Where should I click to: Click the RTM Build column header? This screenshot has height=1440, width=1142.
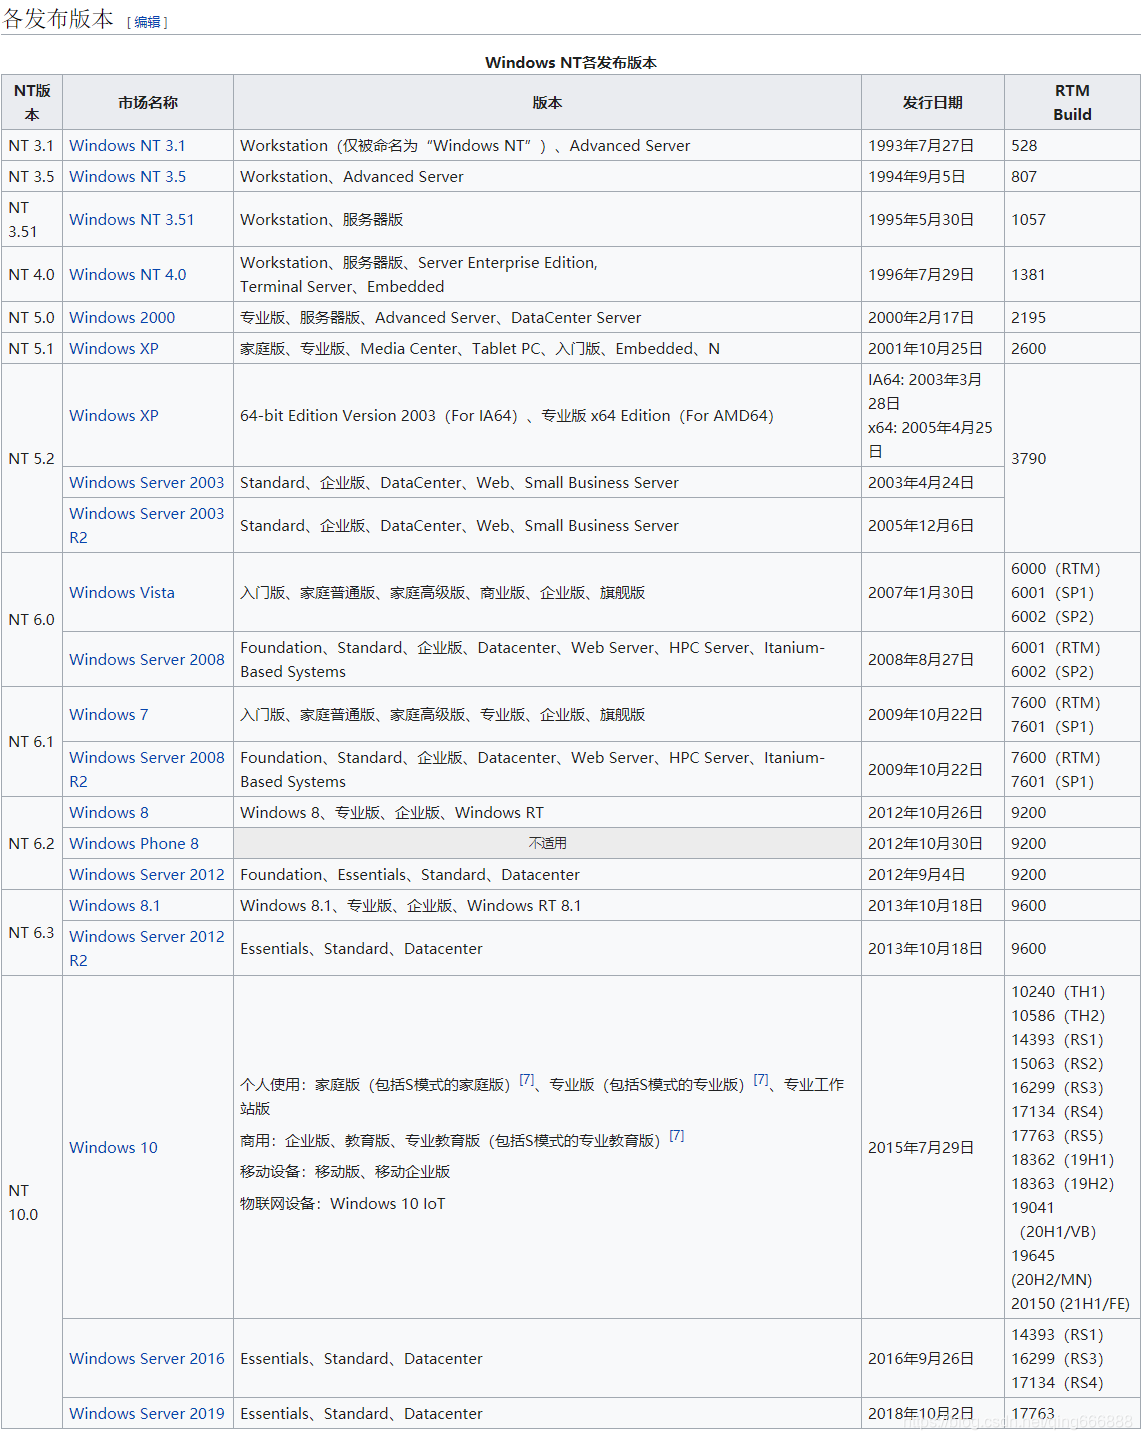(1072, 102)
